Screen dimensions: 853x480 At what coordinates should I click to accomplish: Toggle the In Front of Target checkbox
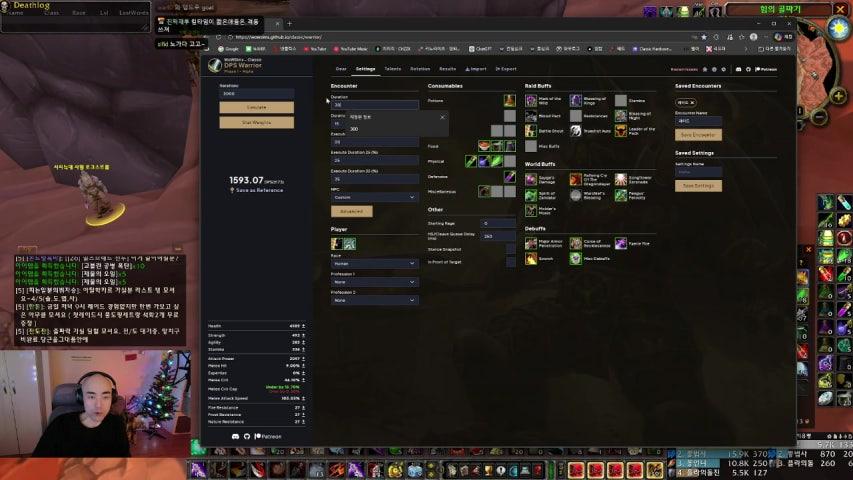pyautogui.click(x=510, y=261)
